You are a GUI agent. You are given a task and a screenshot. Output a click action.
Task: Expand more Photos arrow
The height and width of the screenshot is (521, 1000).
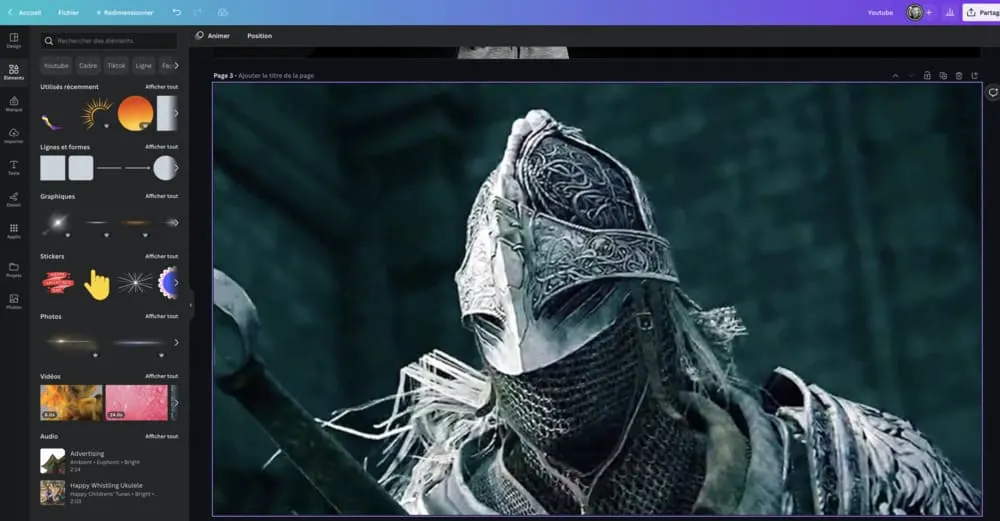[x=176, y=342]
